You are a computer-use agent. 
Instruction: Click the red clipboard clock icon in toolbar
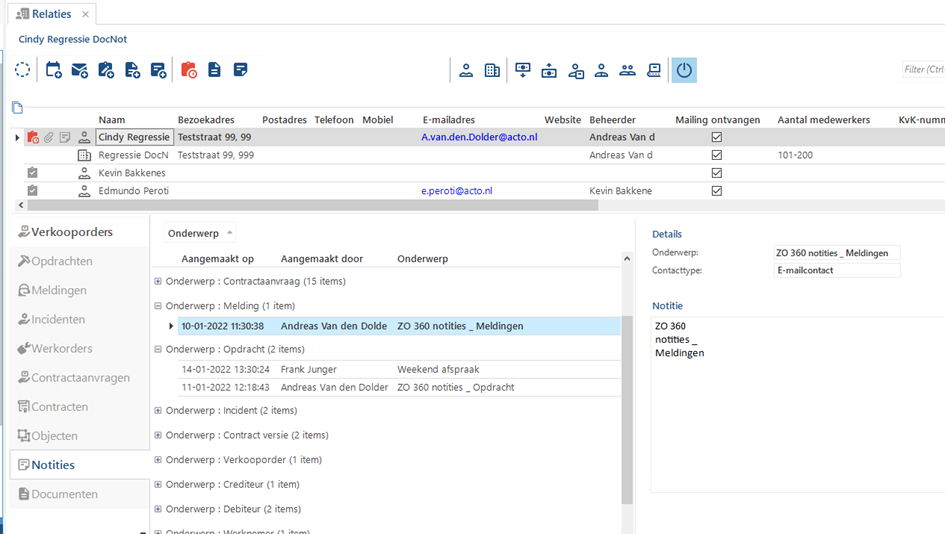189,70
